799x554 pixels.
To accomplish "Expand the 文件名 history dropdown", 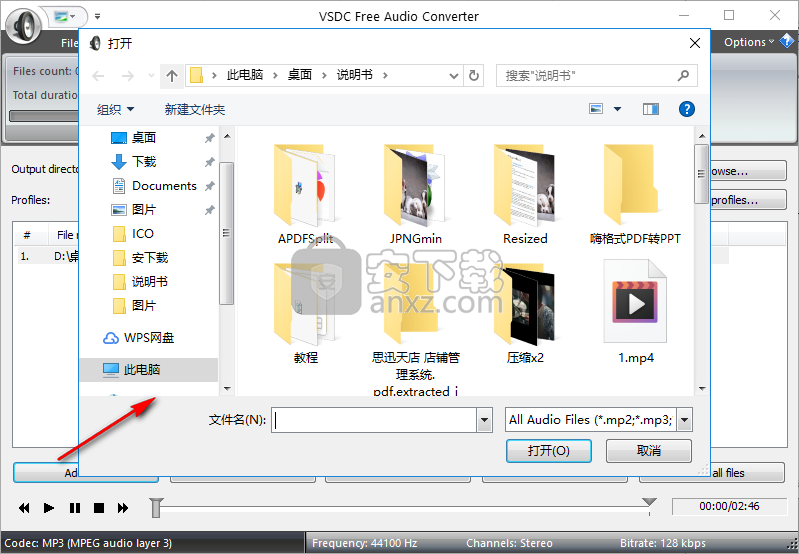I will [x=485, y=420].
